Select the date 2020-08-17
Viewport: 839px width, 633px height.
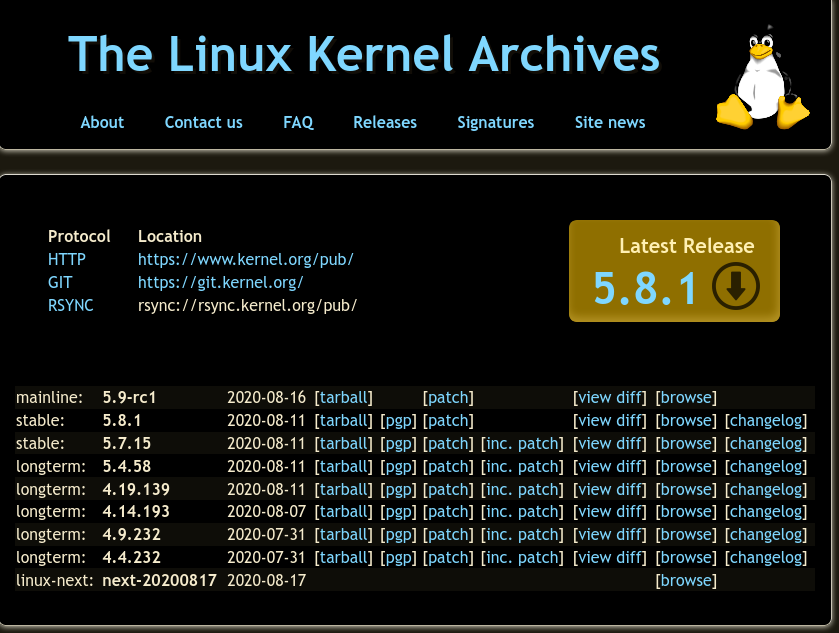click(x=266, y=581)
